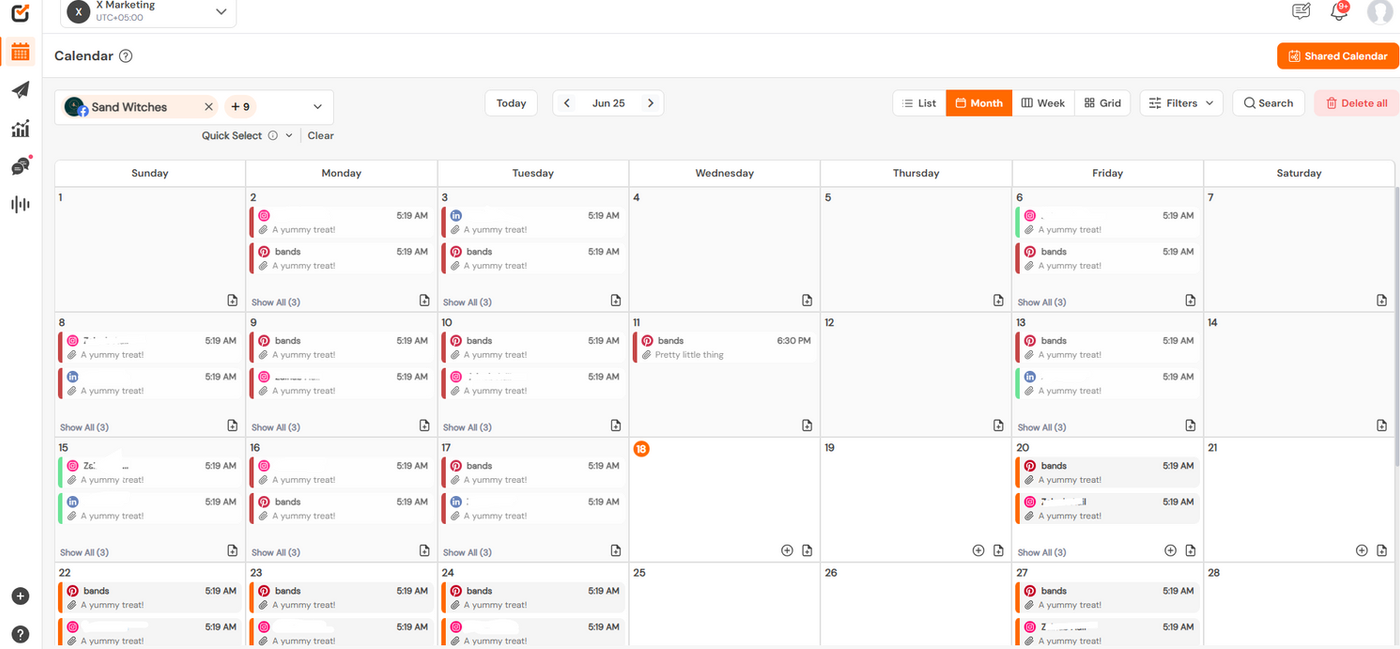Click the Quick Select info icon
The width and height of the screenshot is (1400, 649).
point(273,135)
